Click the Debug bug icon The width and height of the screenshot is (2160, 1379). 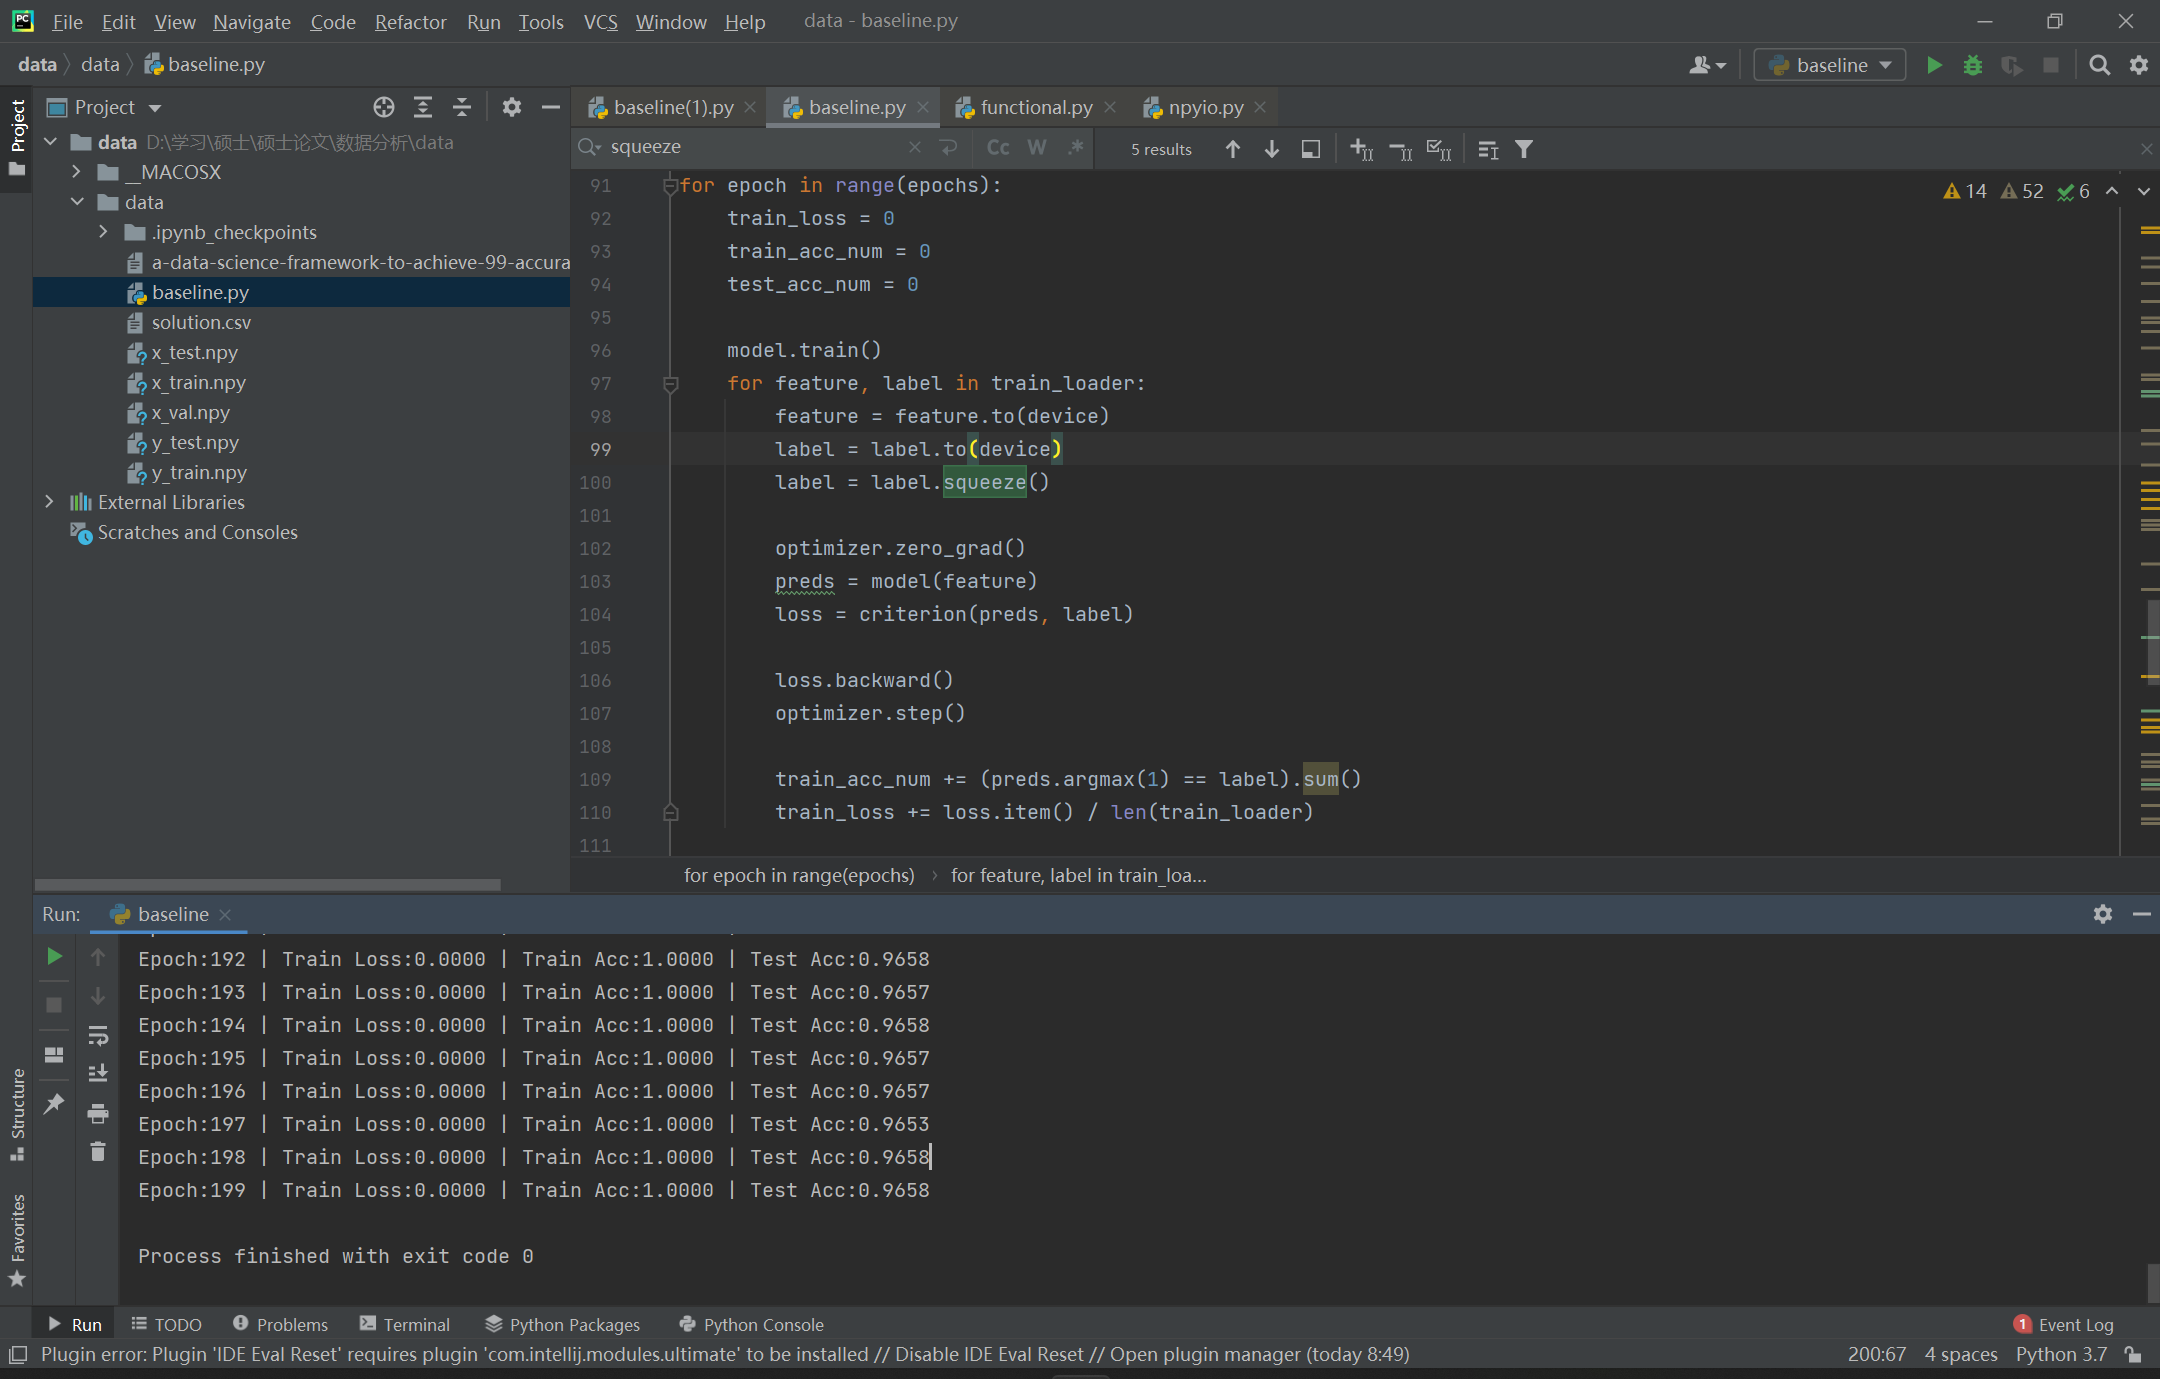1972,65
